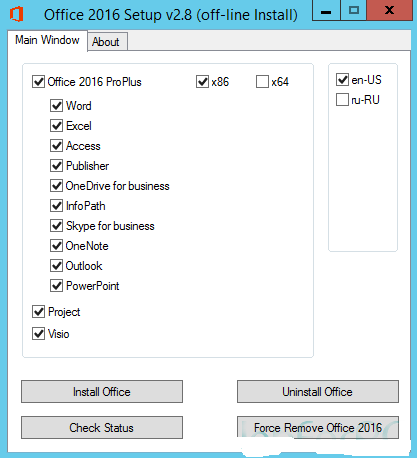
Task: Disable OneDrive for business
Action: pyautogui.click(x=57, y=186)
